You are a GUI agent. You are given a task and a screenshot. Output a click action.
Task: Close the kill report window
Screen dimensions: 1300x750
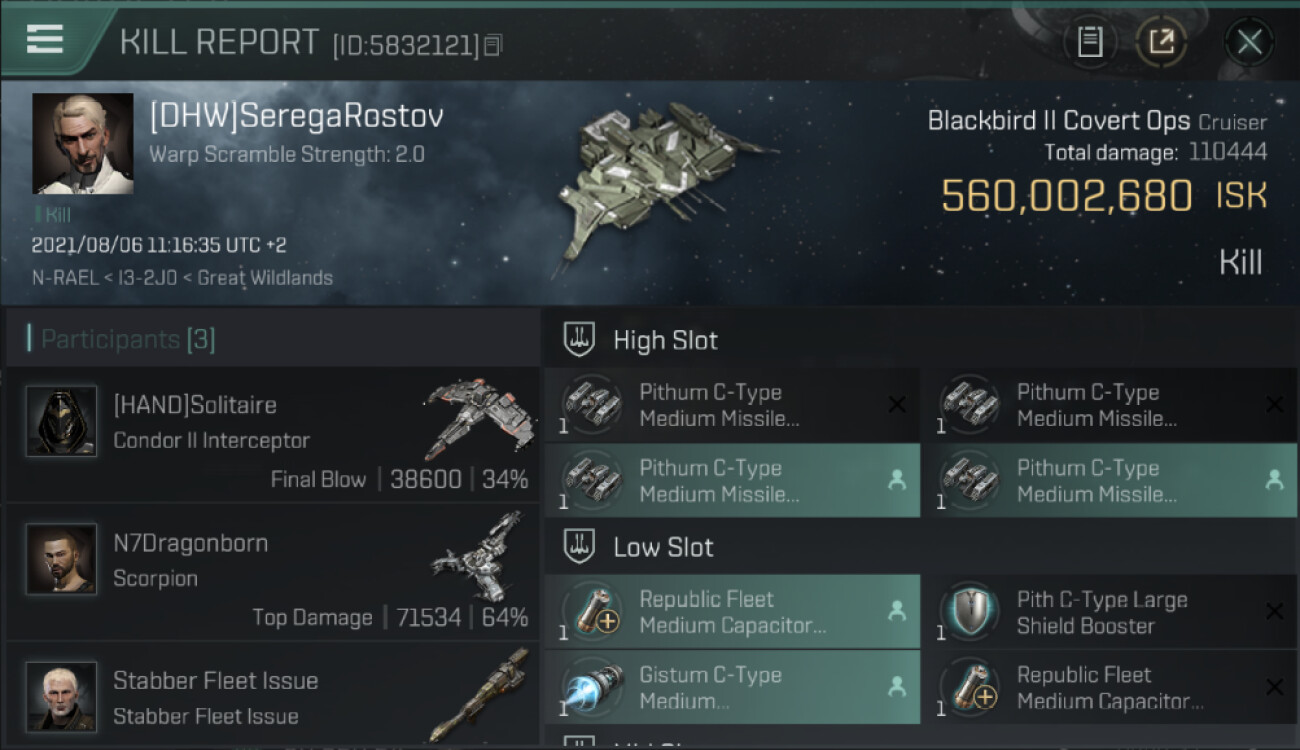[x=1249, y=42]
